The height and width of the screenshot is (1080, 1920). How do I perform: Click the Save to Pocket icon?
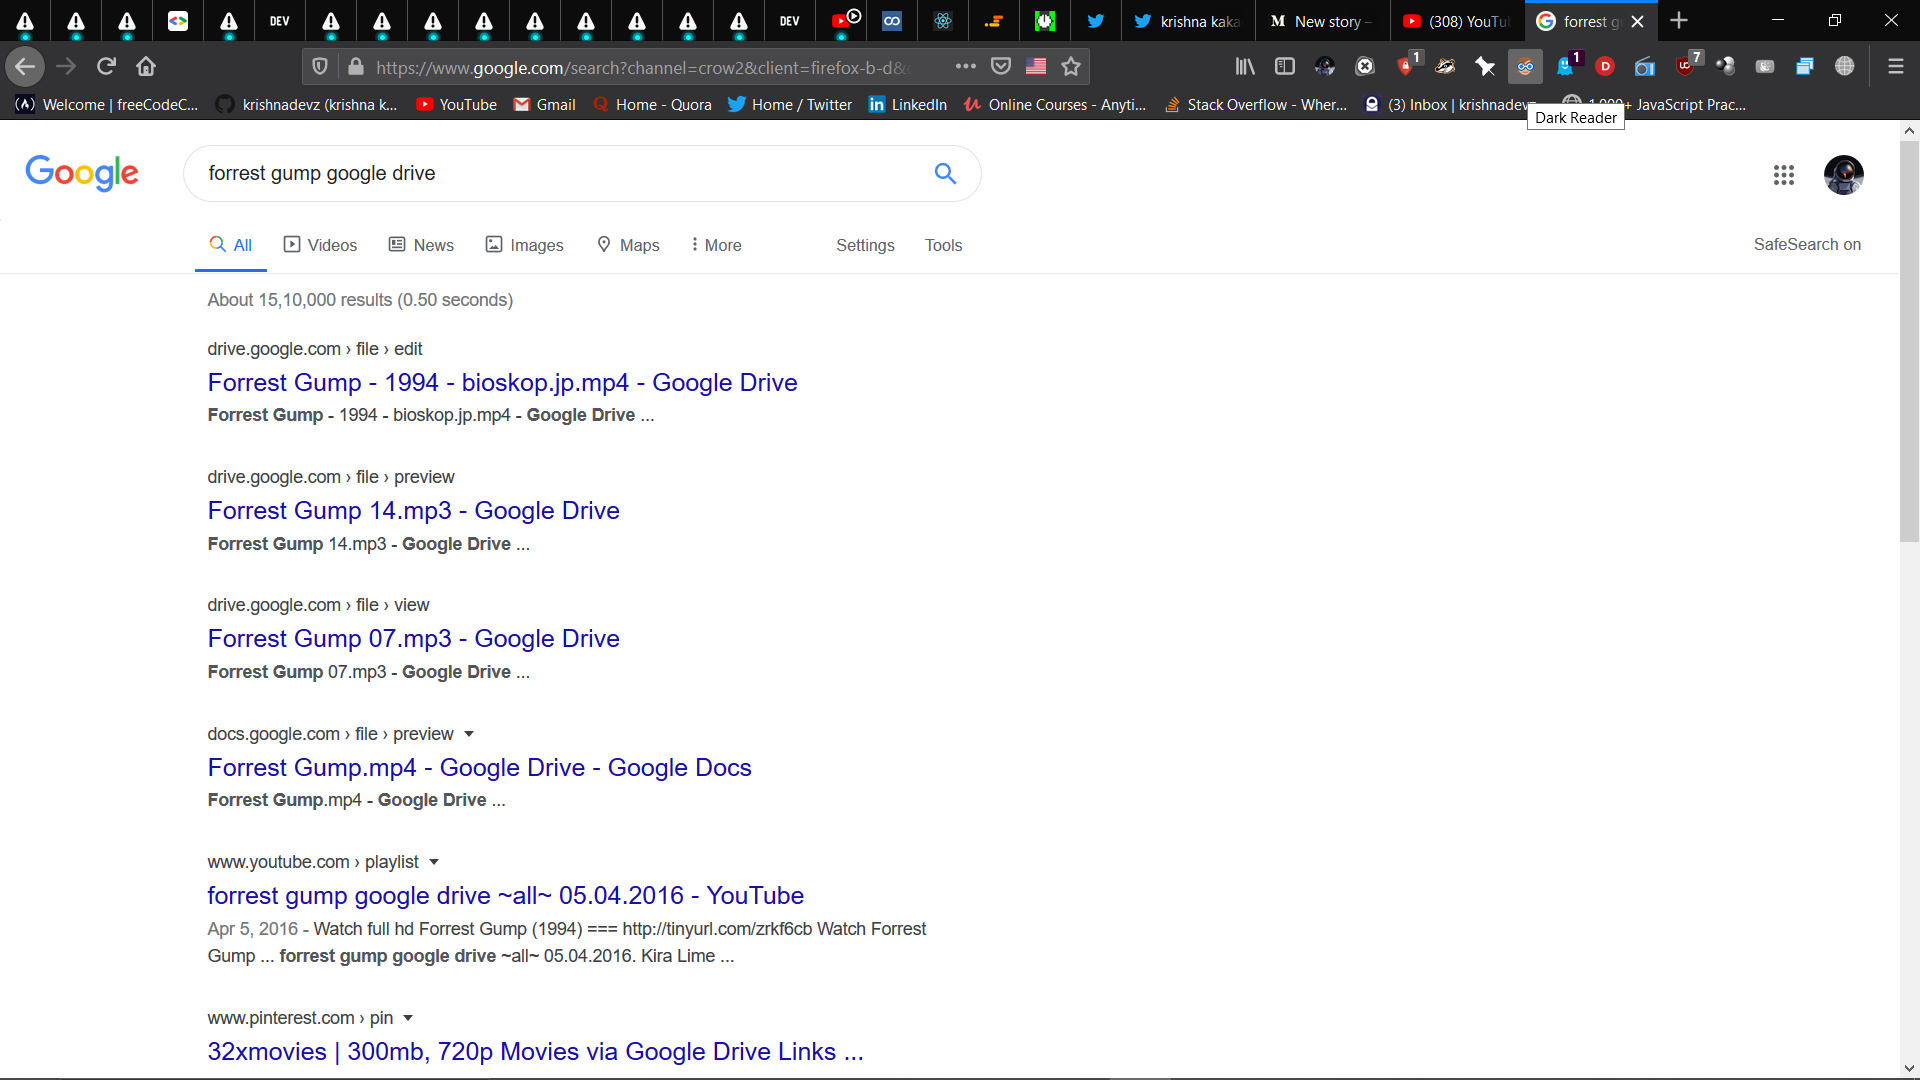(1000, 67)
